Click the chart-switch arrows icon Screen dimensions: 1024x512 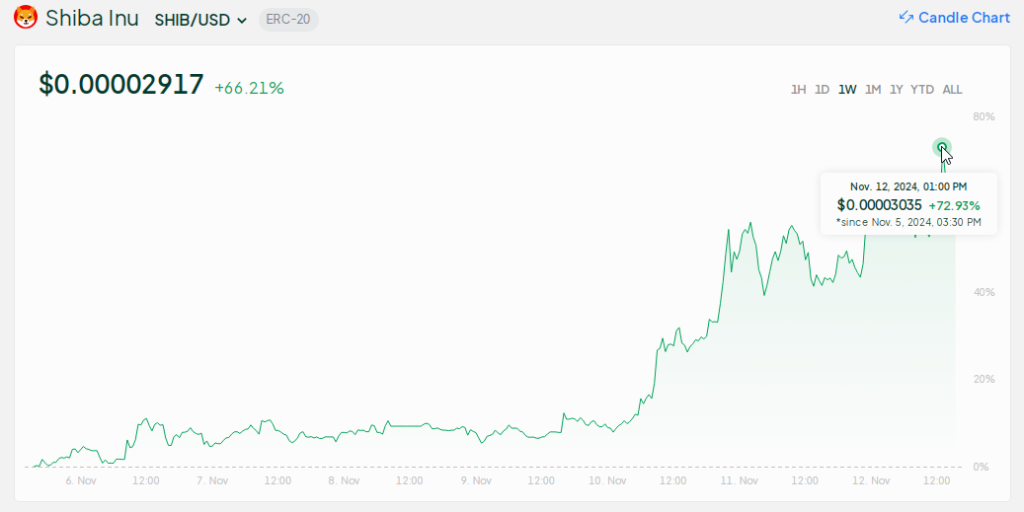(x=906, y=18)
